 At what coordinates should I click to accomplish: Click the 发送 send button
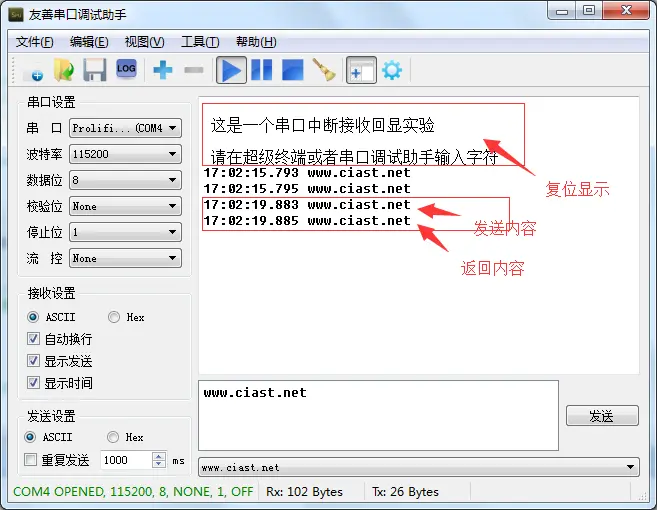[602, 416]
